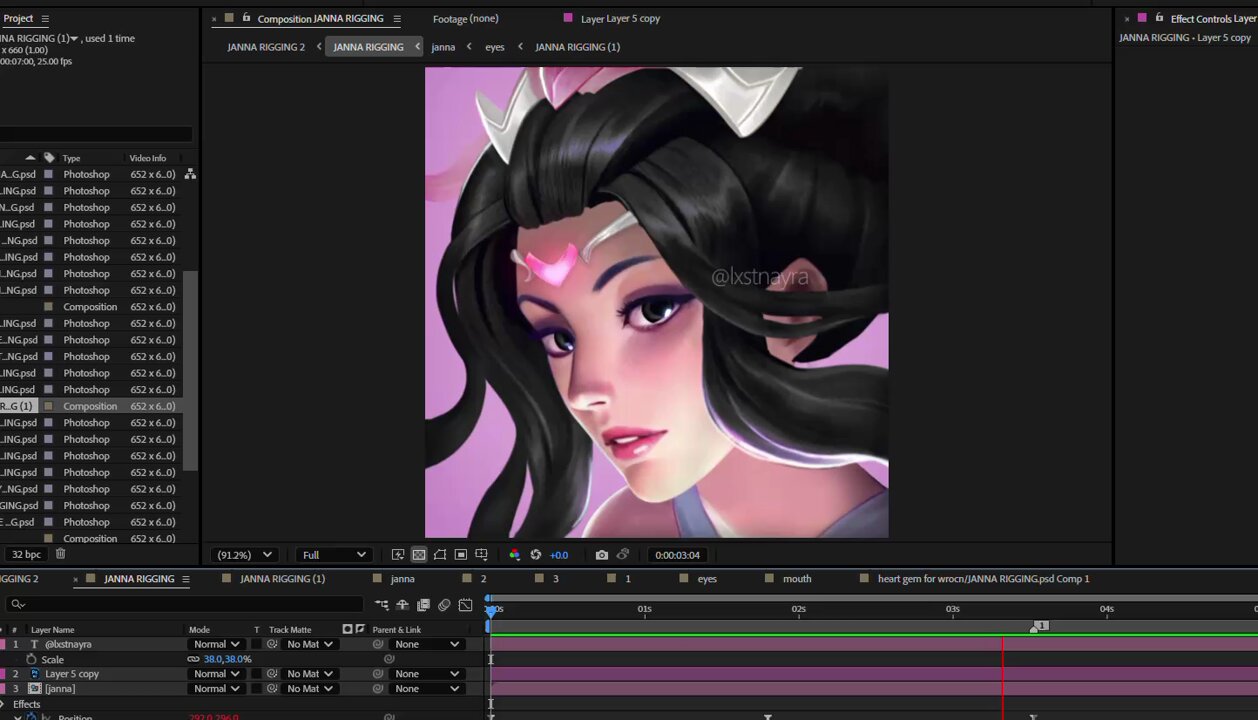Open the Project panel menu
Screen dimensions: 1258x720
[45, 18]
